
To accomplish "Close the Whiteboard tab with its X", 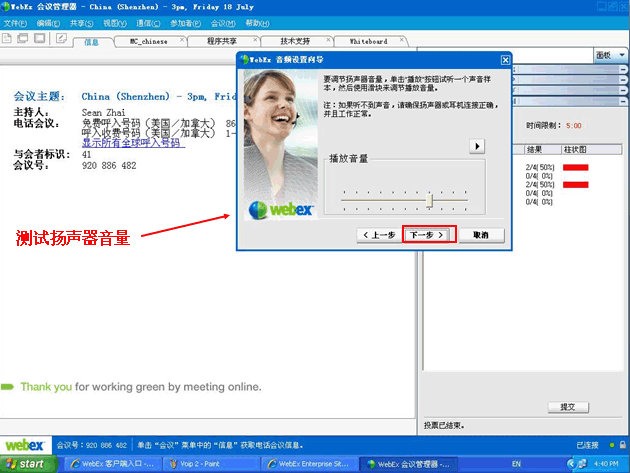I will (x=401, y=40).
